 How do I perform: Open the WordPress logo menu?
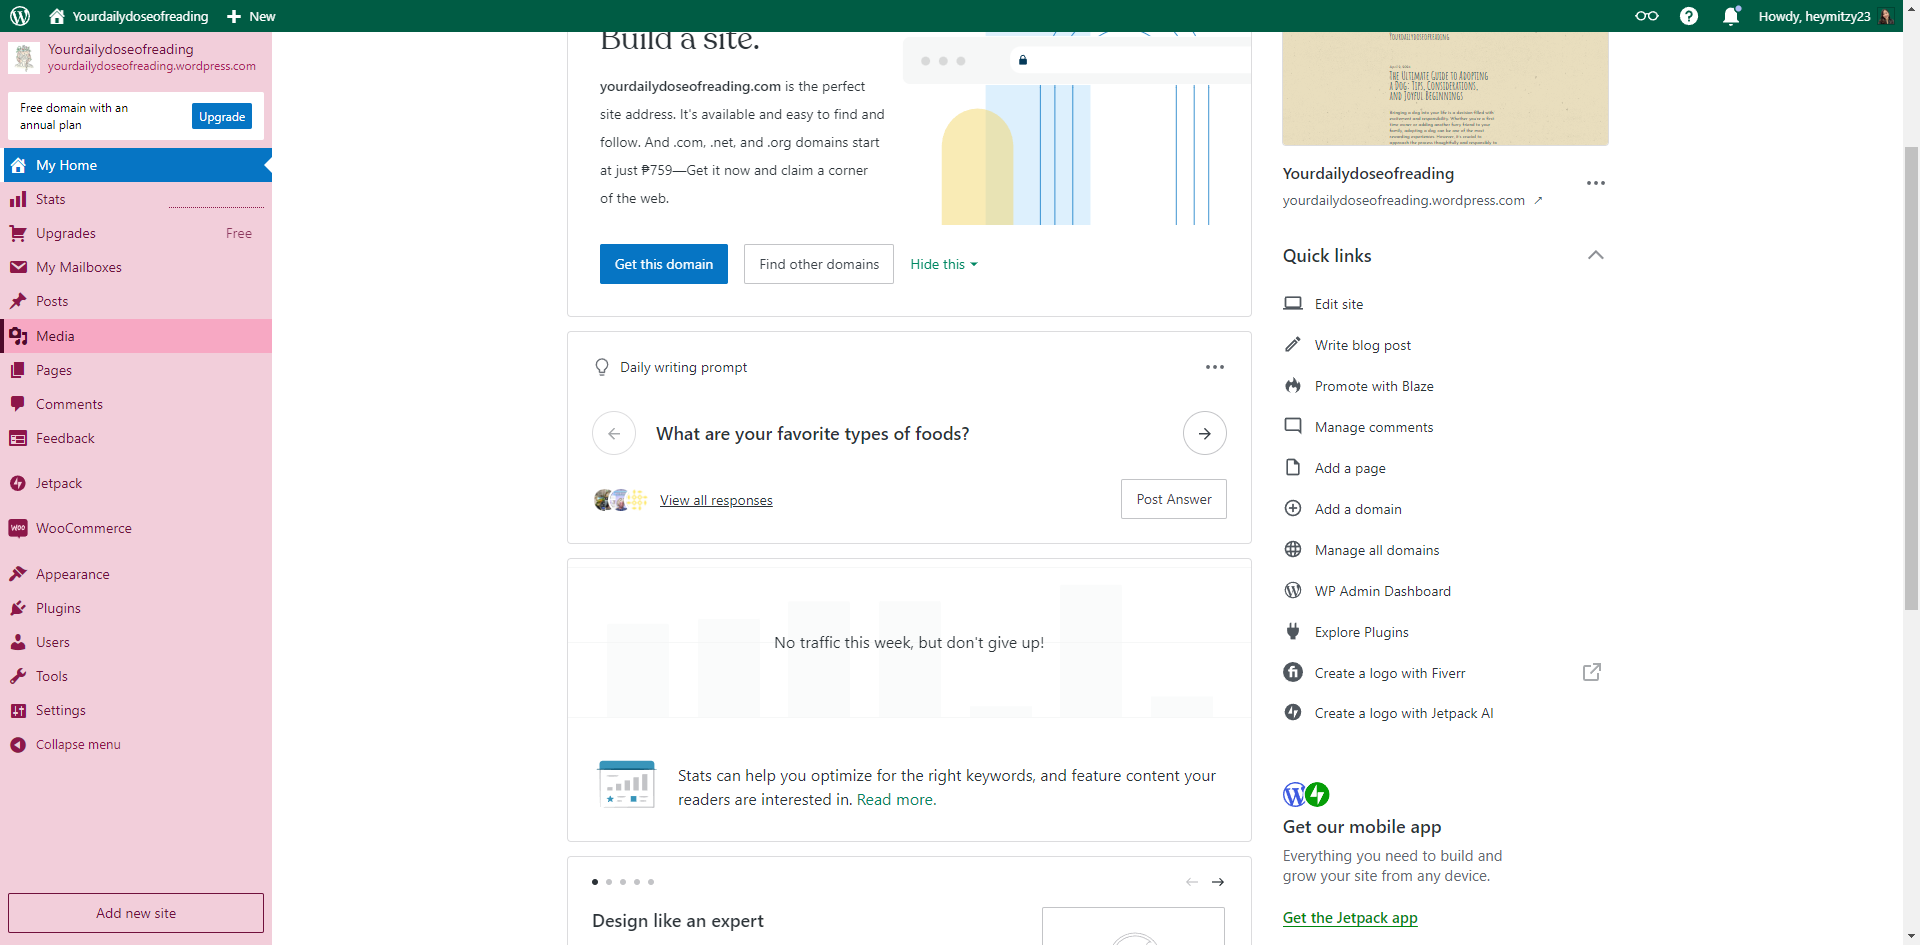coord(20,16)
